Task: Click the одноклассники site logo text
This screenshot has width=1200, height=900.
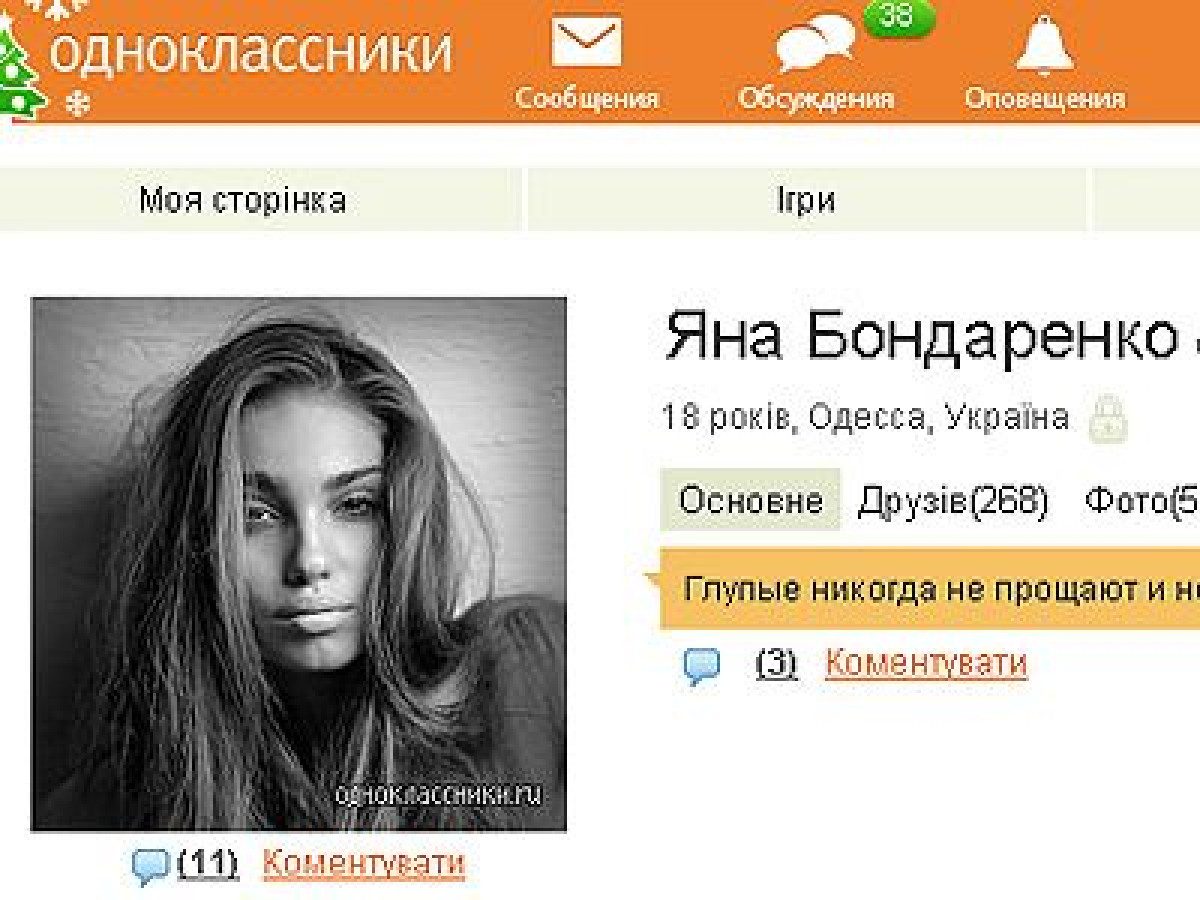Action: [252, 50]
